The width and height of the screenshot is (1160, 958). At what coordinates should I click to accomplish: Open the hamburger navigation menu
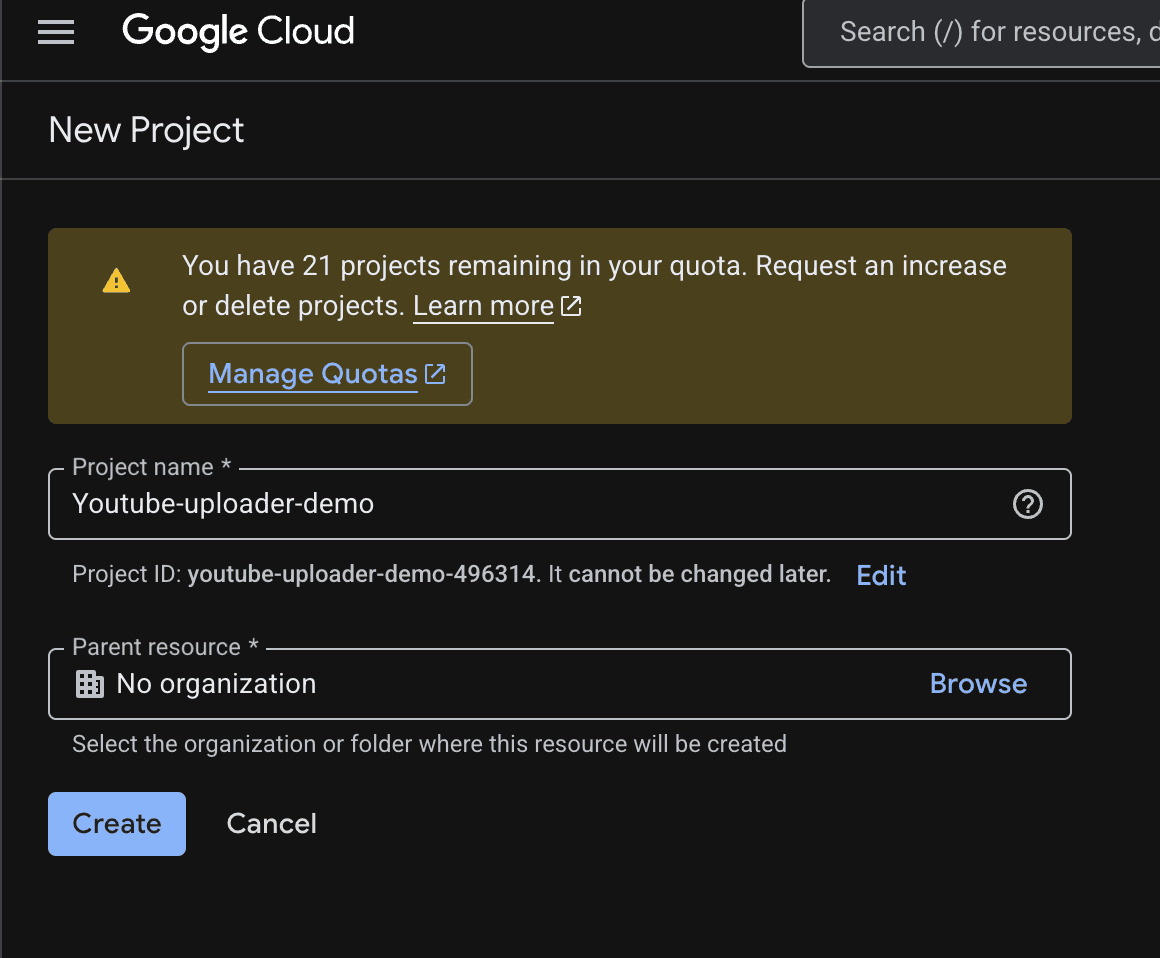point(55,32)
